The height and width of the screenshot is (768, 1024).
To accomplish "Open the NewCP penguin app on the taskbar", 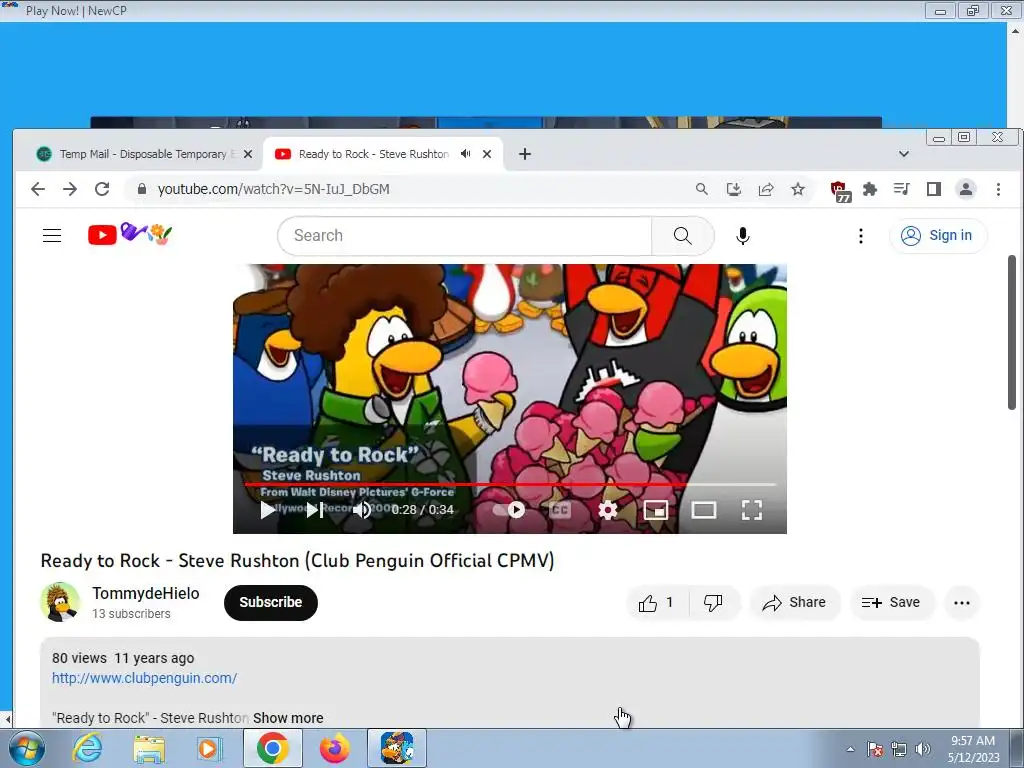I will pos(397,748).
